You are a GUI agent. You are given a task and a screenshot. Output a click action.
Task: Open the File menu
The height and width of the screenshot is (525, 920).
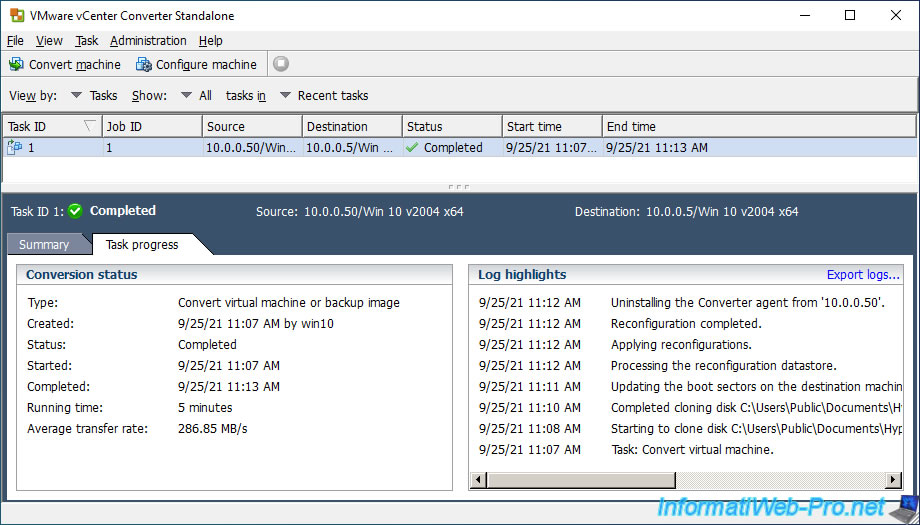point(15,41)
